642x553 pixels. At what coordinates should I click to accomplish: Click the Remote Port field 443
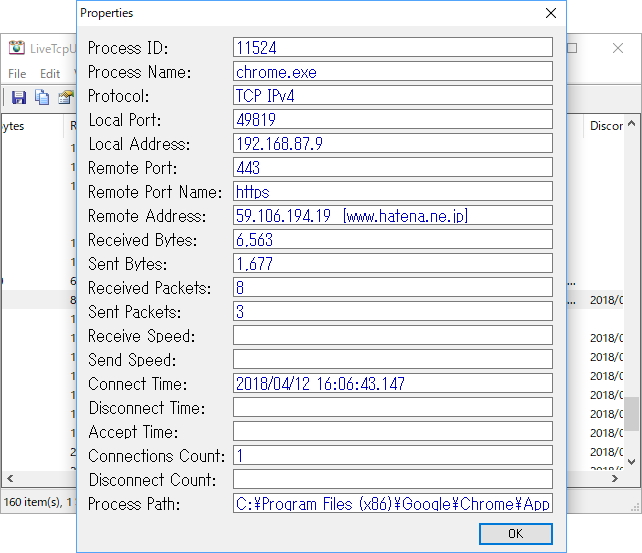pos(393,167)
